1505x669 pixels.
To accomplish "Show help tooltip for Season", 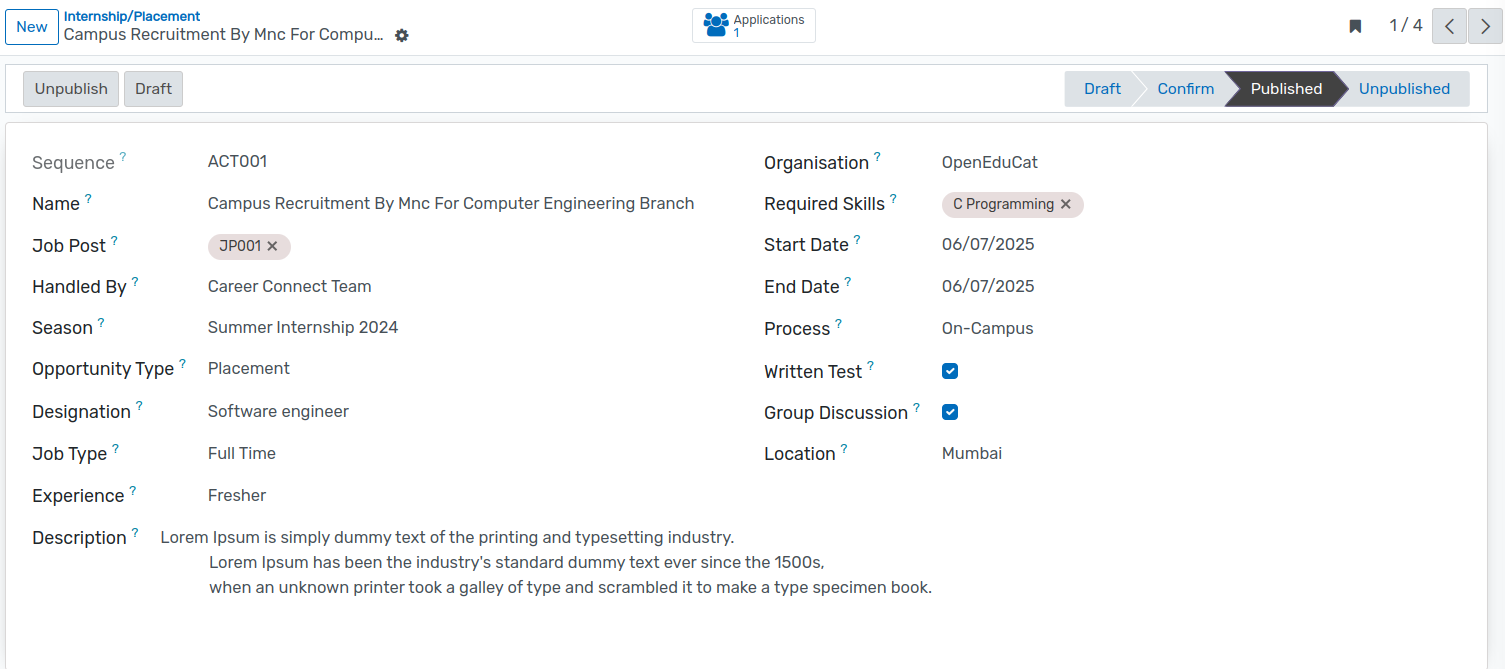I will [x=101, y=322].
